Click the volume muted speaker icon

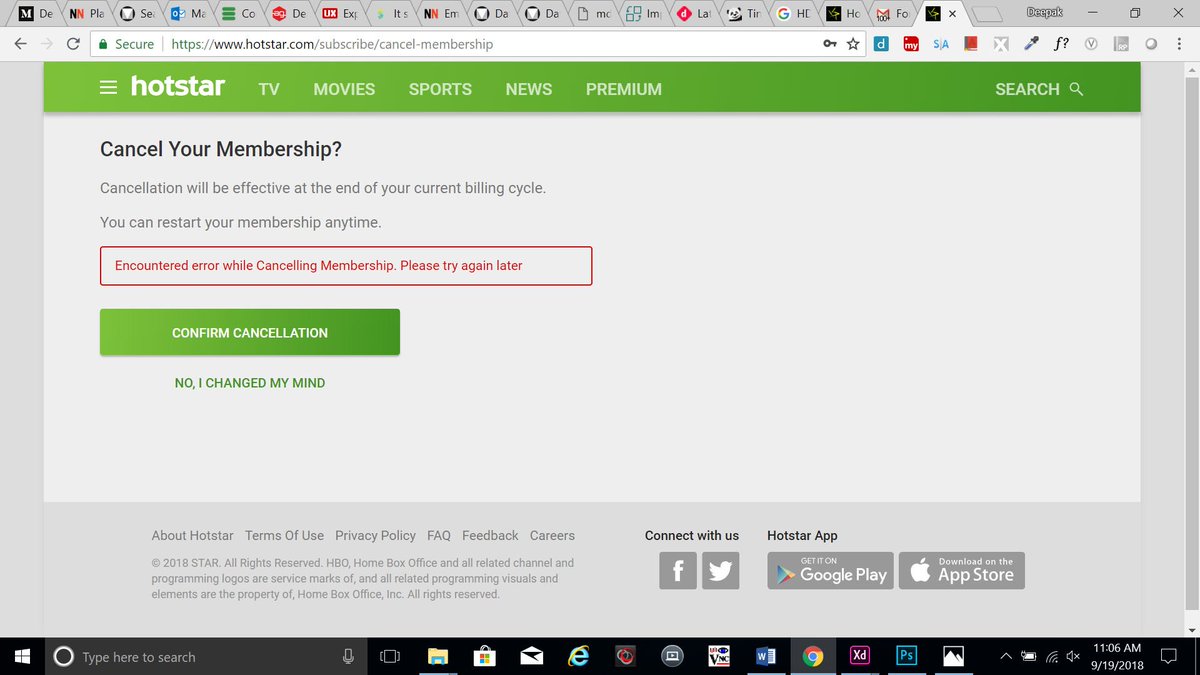click(1073, 656)
